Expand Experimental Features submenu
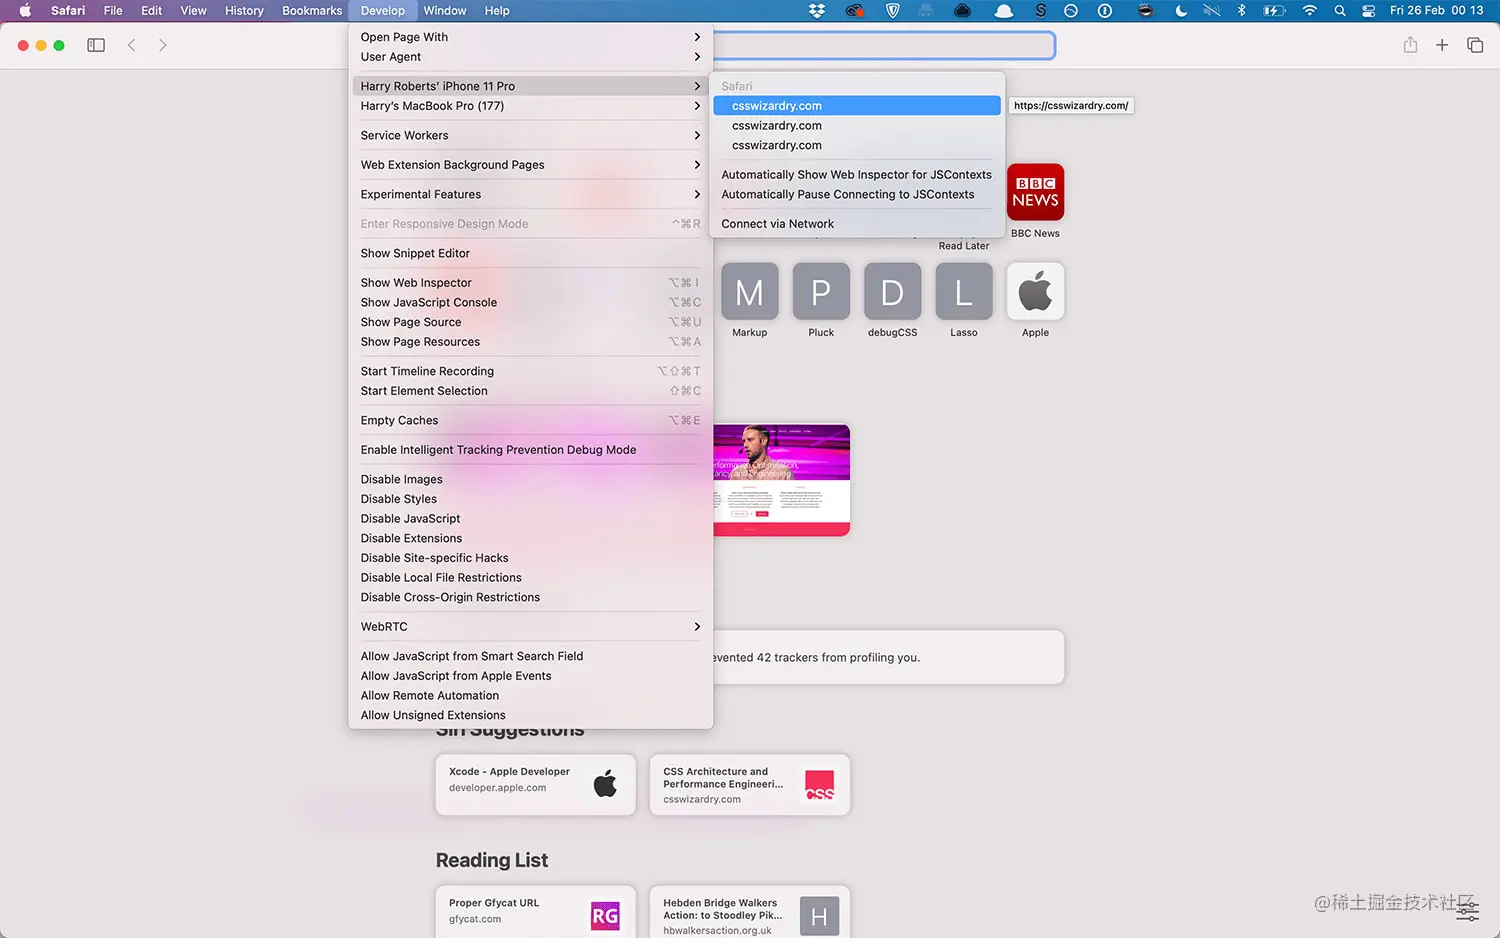The height and width of the screenshot is (938, 1500). [x=530, y=194]
